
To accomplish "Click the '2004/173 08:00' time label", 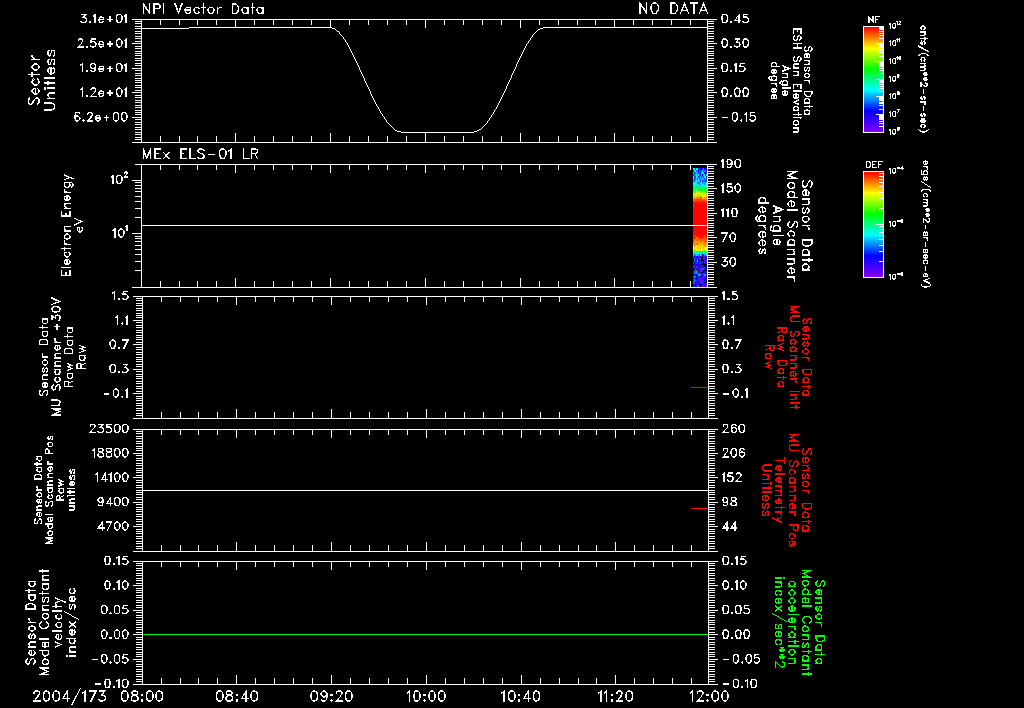I will pos(98,696).
